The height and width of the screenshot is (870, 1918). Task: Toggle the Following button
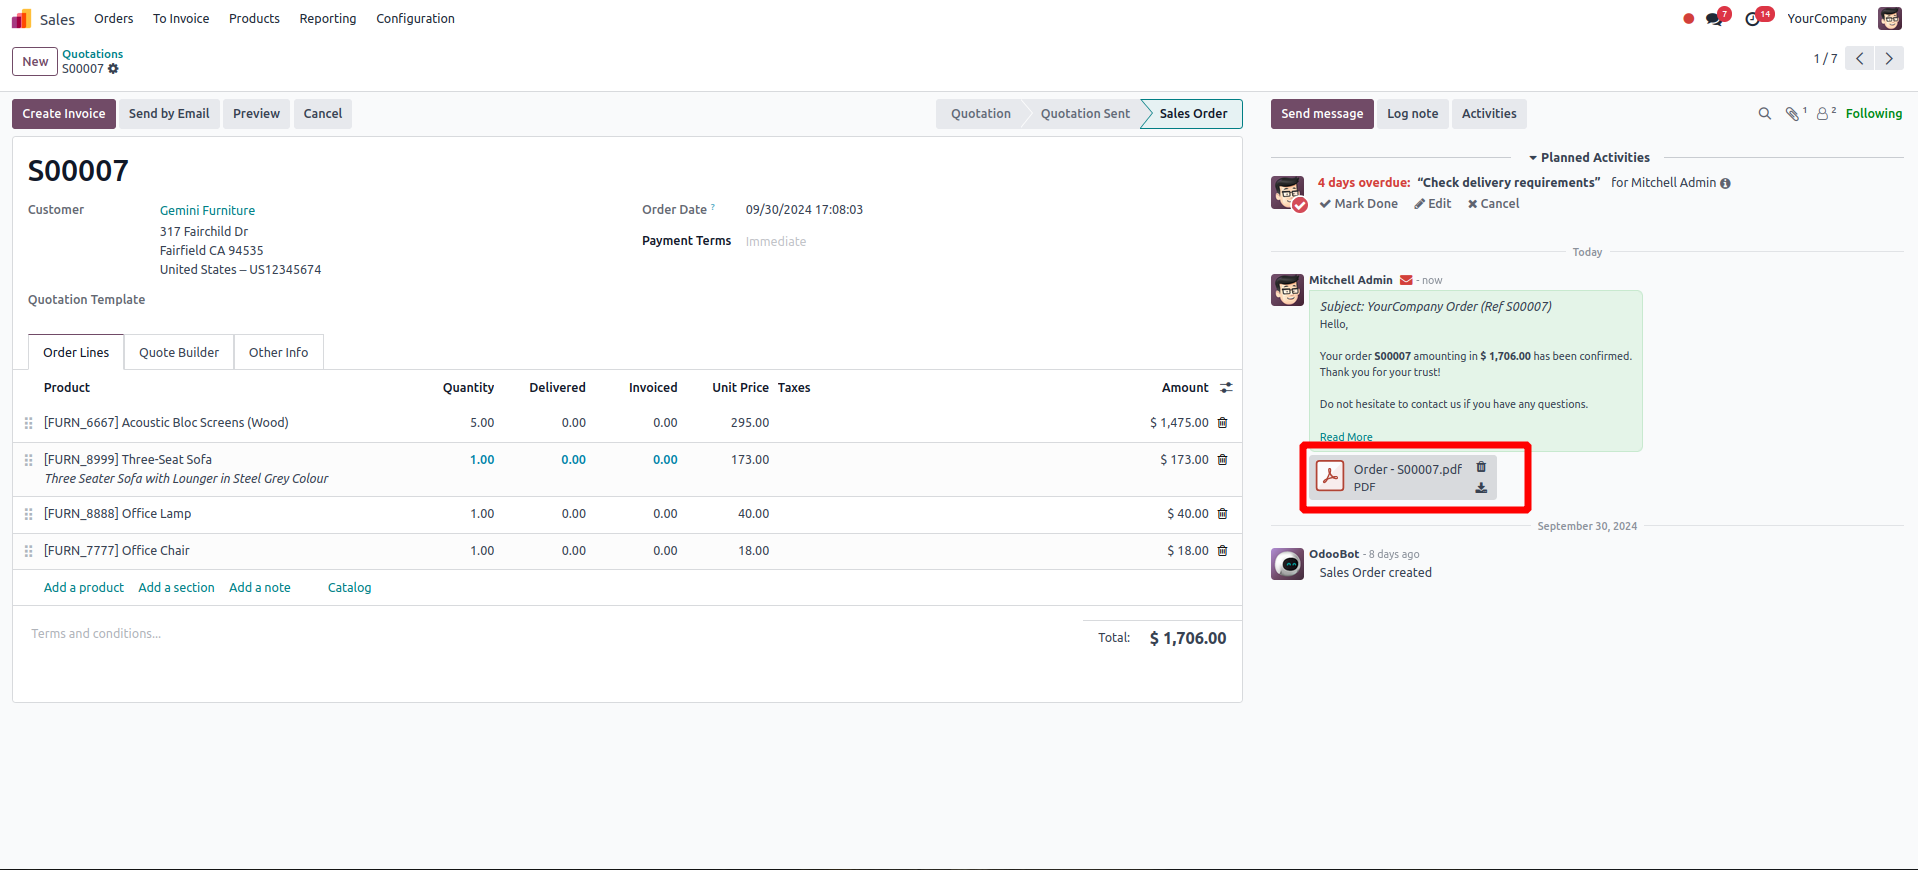pos(1874,114)
